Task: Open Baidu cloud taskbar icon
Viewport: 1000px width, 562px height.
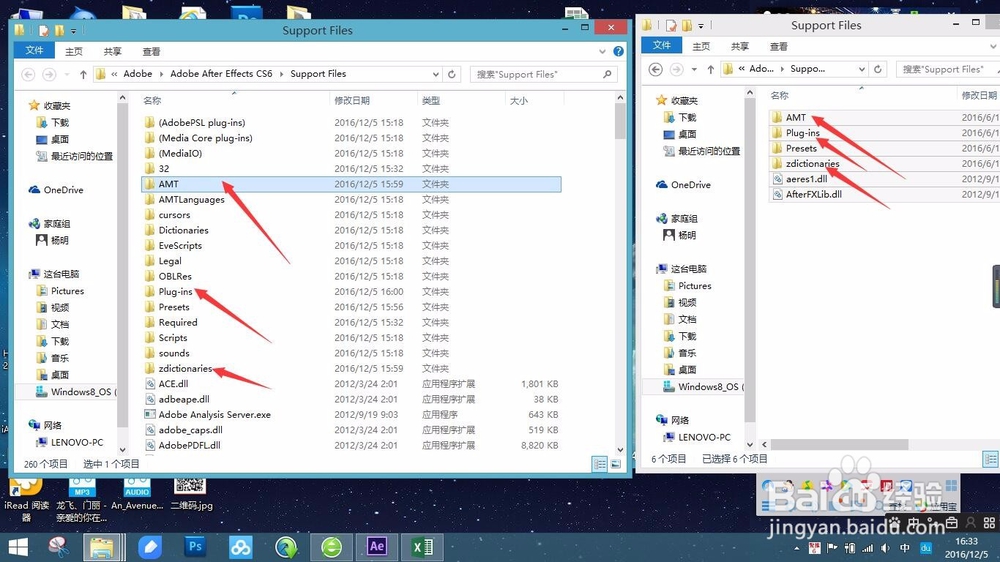Action: tap(240, 547)
